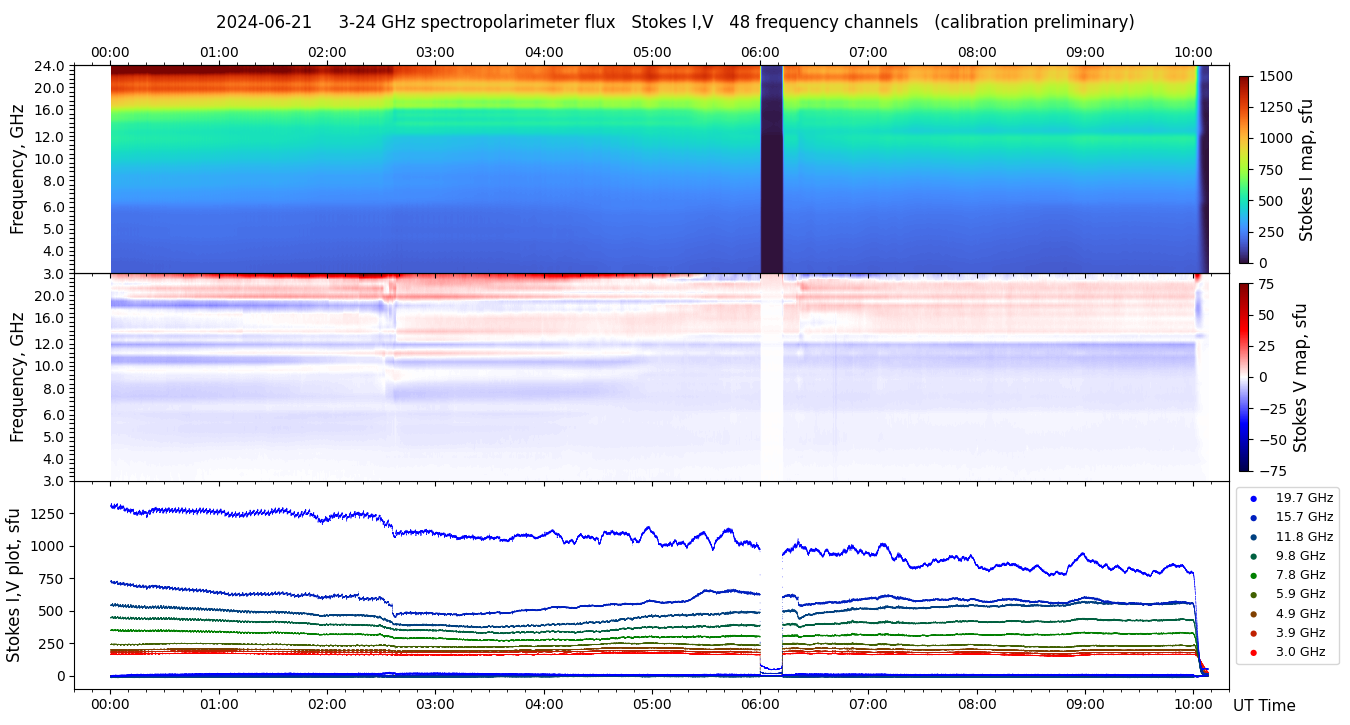Click the Stokes I map, sfu colorbar label
This screenshot has width=1350, height=725.
1306,169
